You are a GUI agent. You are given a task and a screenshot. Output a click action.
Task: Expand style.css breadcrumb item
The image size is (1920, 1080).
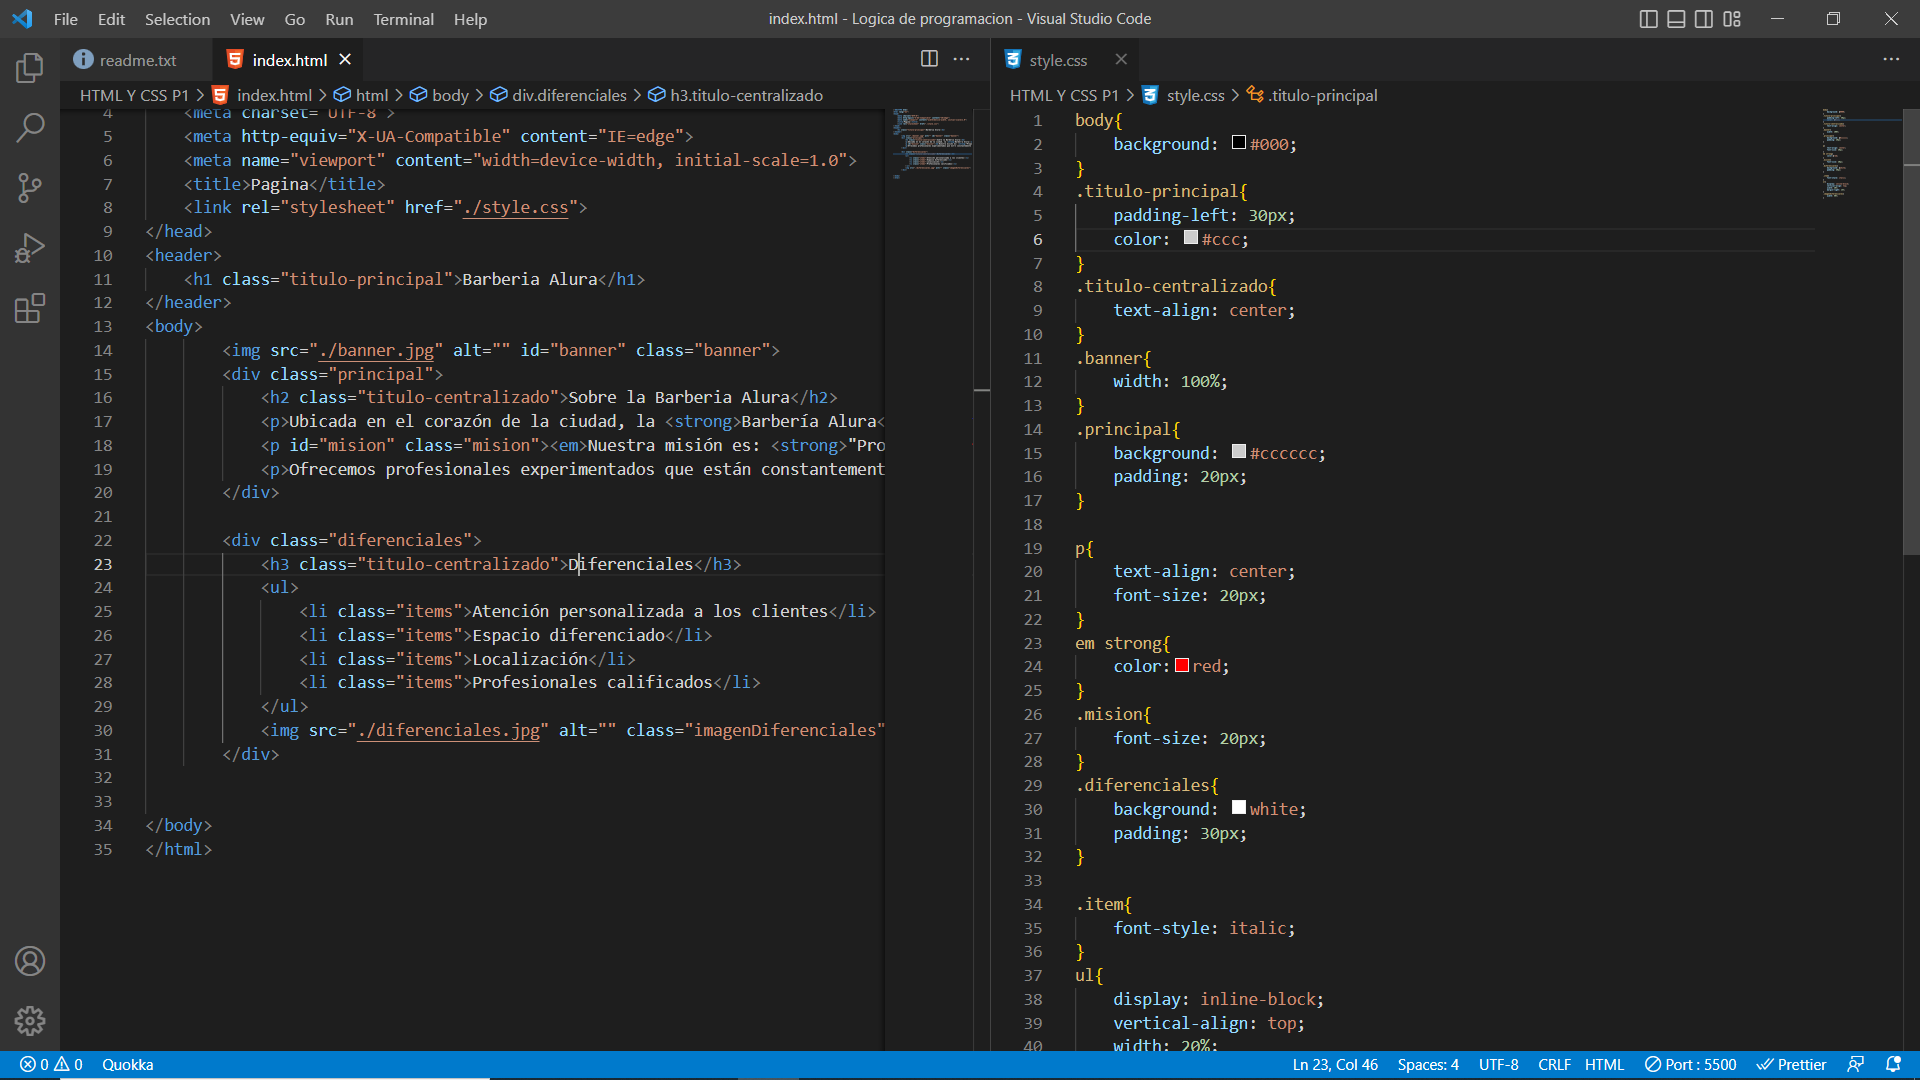click(x=1184, y=95)
